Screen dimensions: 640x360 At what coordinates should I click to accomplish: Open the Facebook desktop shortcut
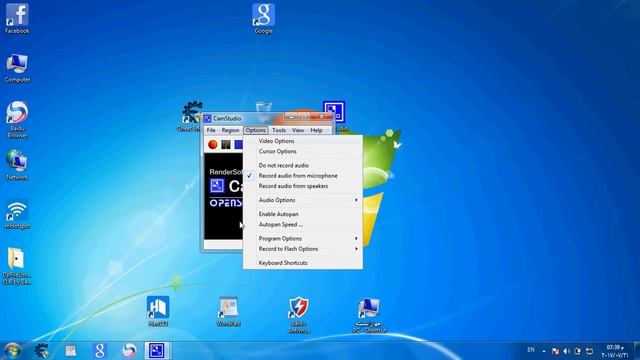pos(17,19)
